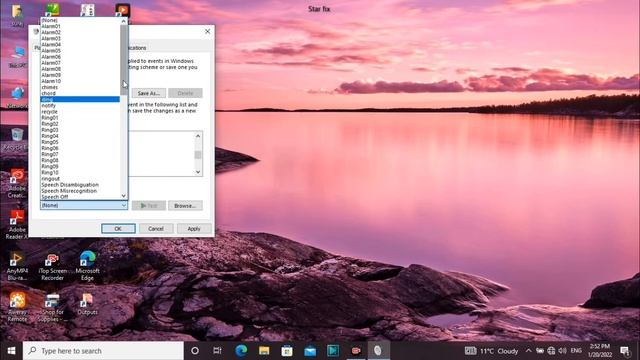Click OK in the Sound dialog

click(118, 229)
